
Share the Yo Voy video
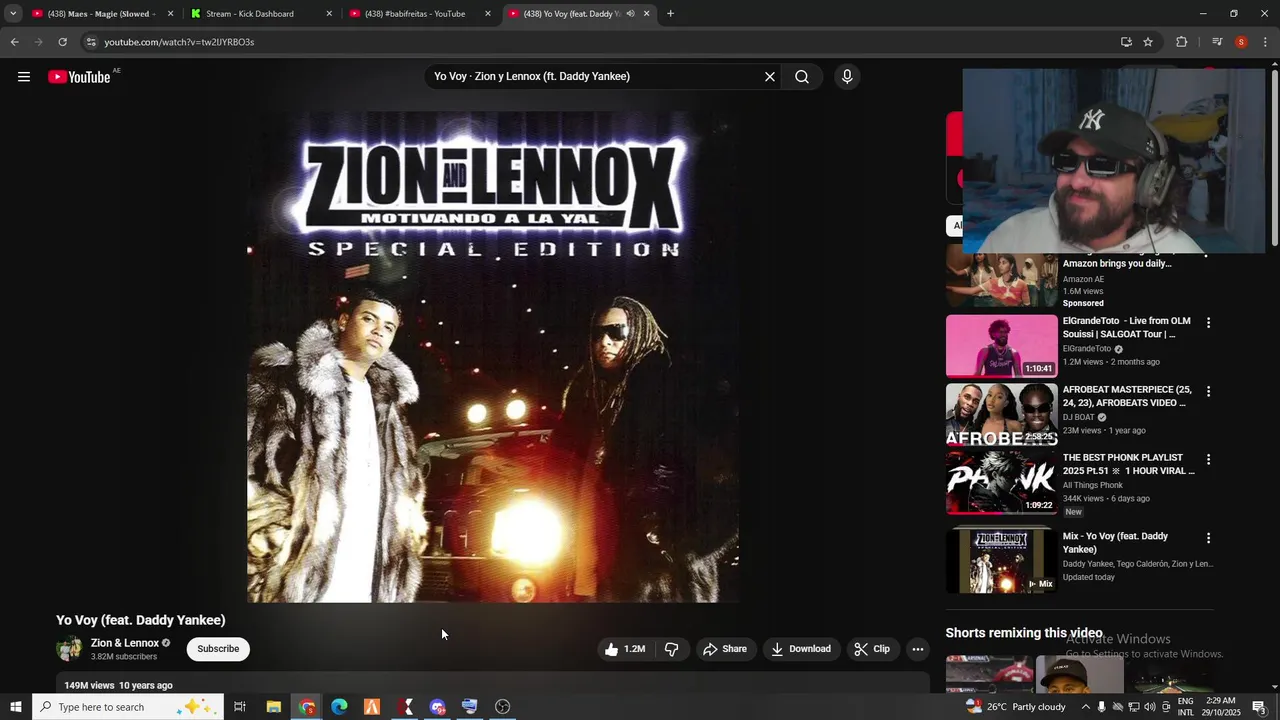tap(725, 649)
